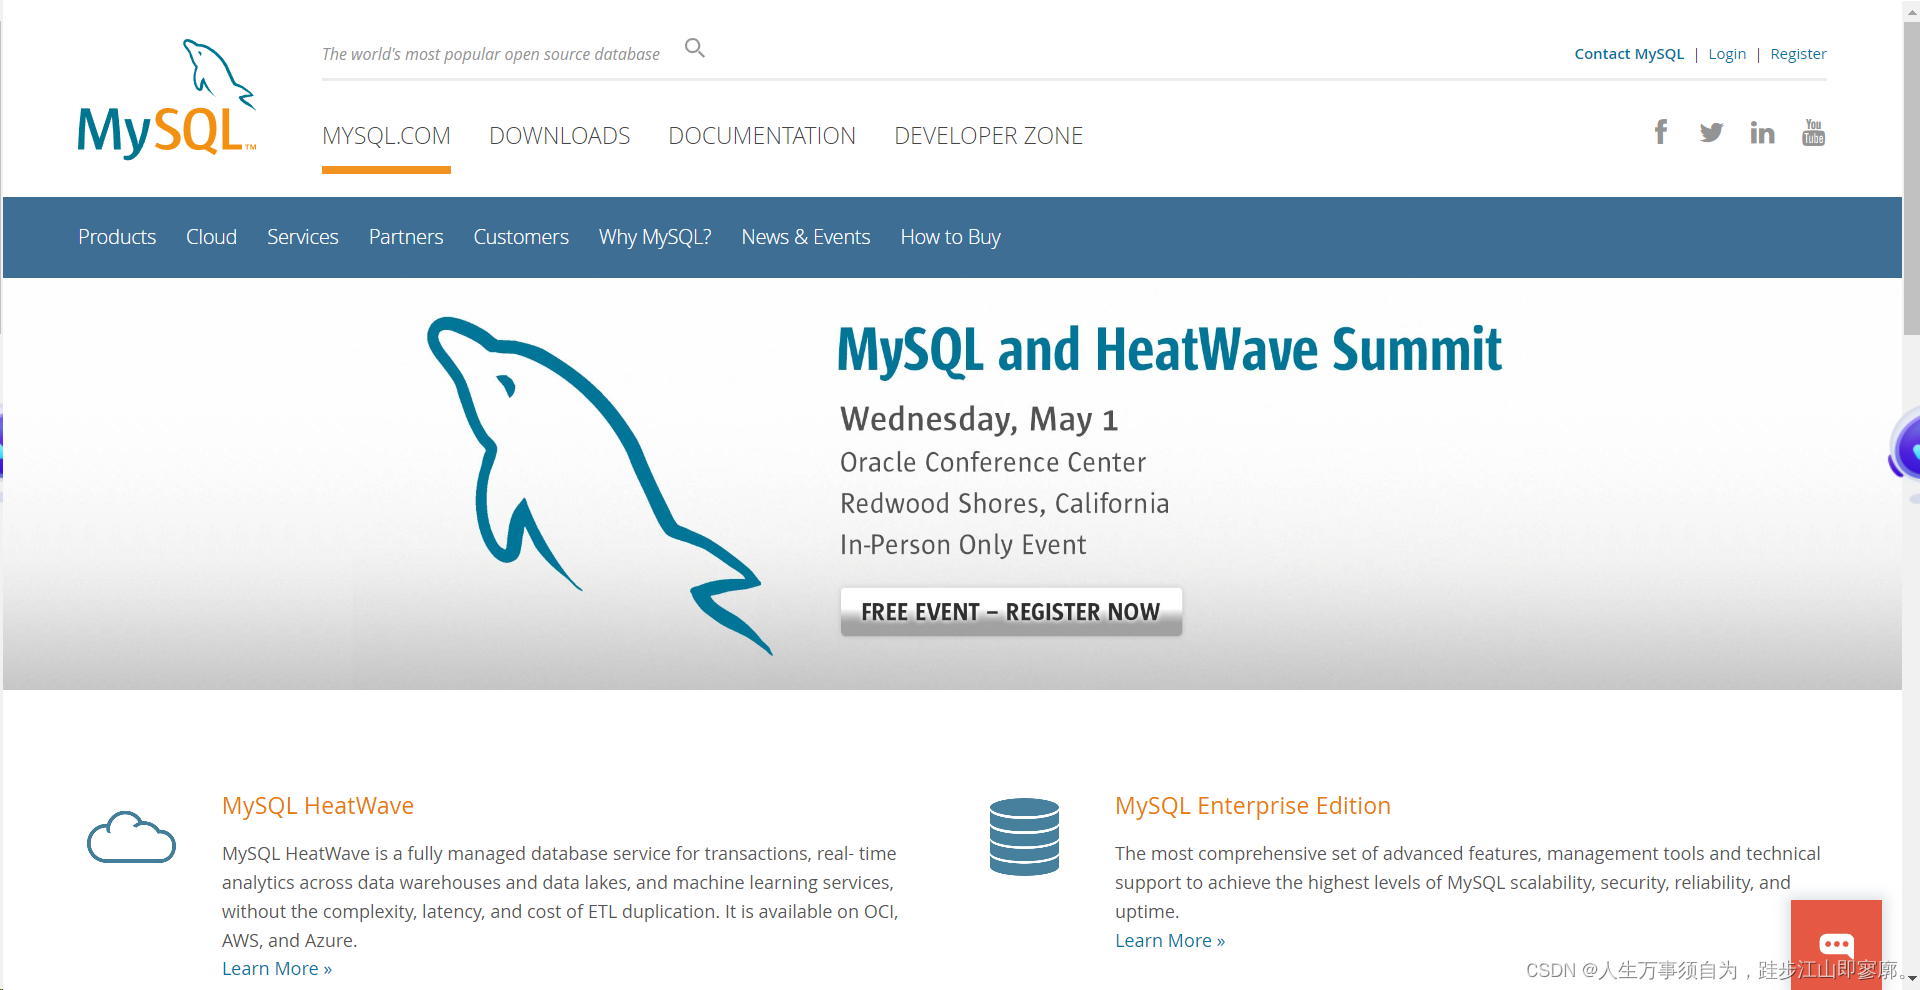Open MySQL Facebook page icon
1920x990 pixels.
[x=1661, y=132]
